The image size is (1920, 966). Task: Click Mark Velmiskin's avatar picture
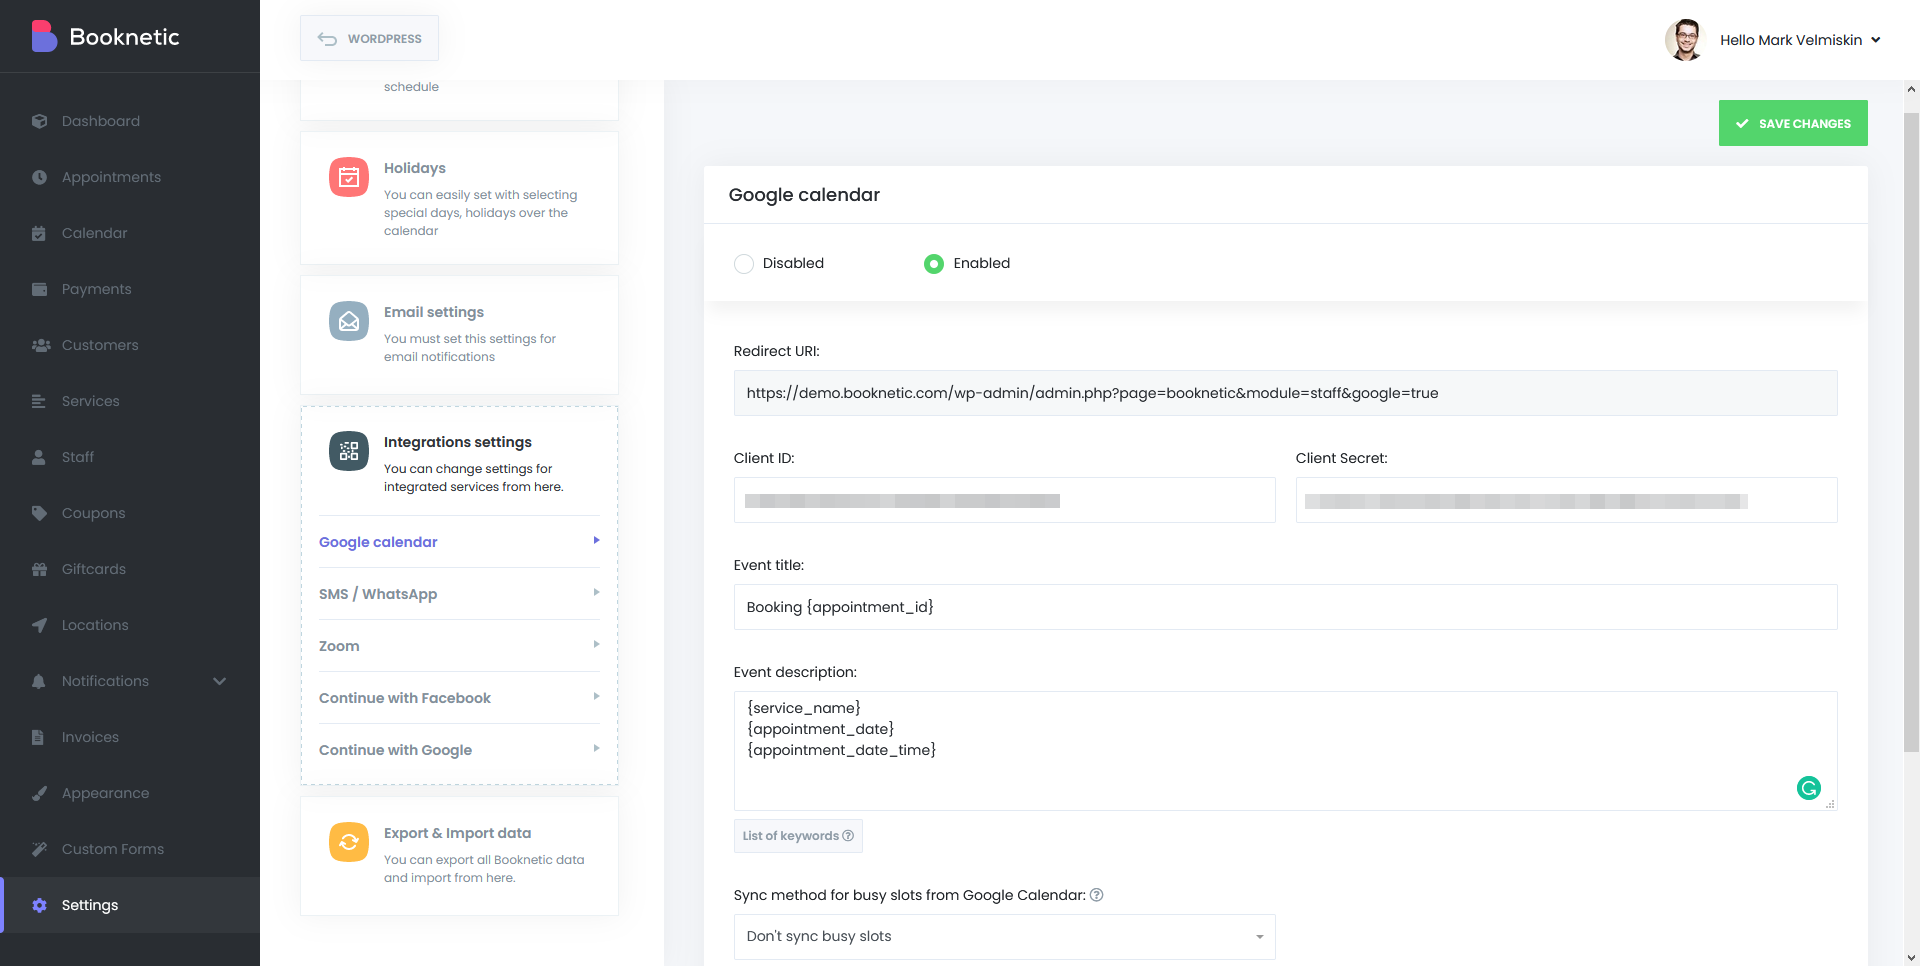[1684, 40]
